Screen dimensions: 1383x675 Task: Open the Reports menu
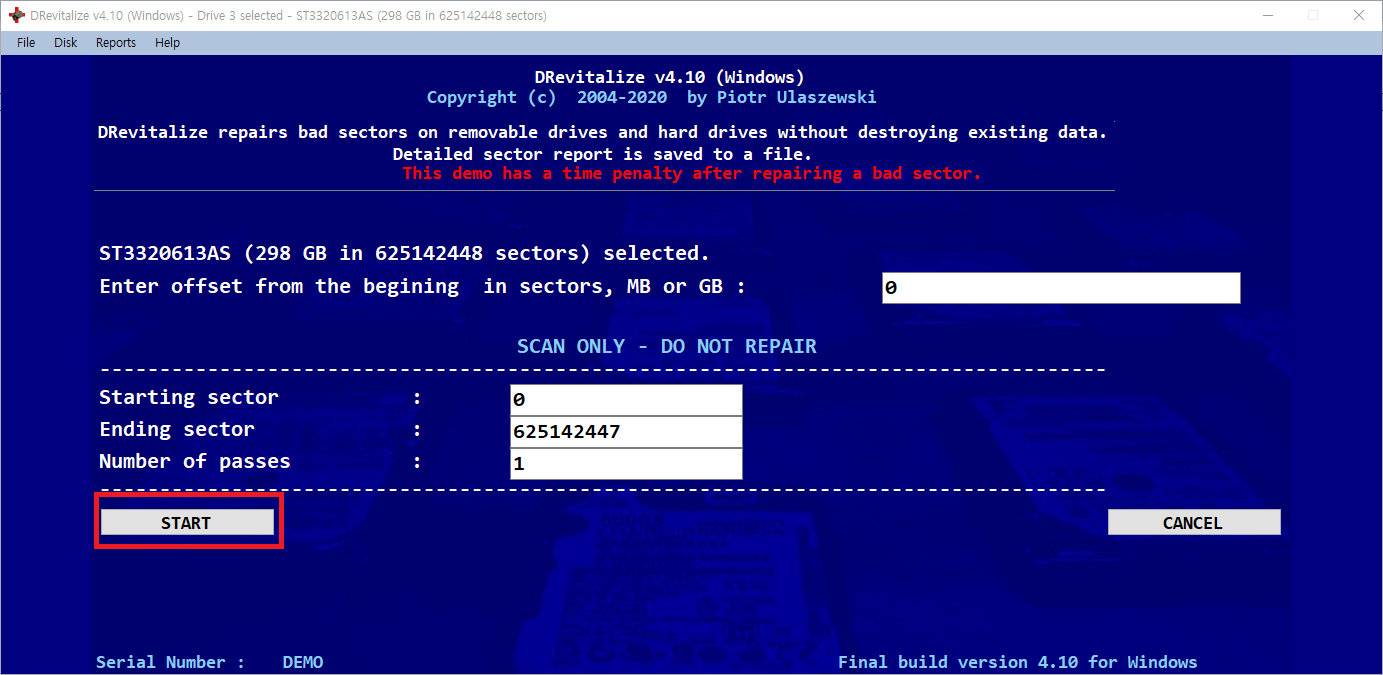tap(116, 43)
